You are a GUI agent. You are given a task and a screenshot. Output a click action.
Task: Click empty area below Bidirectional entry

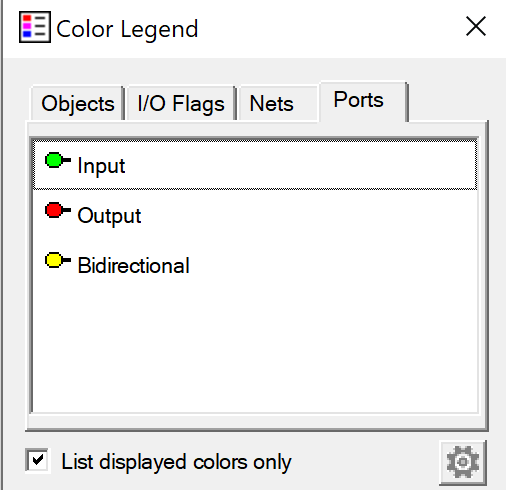tap(255, 350)
